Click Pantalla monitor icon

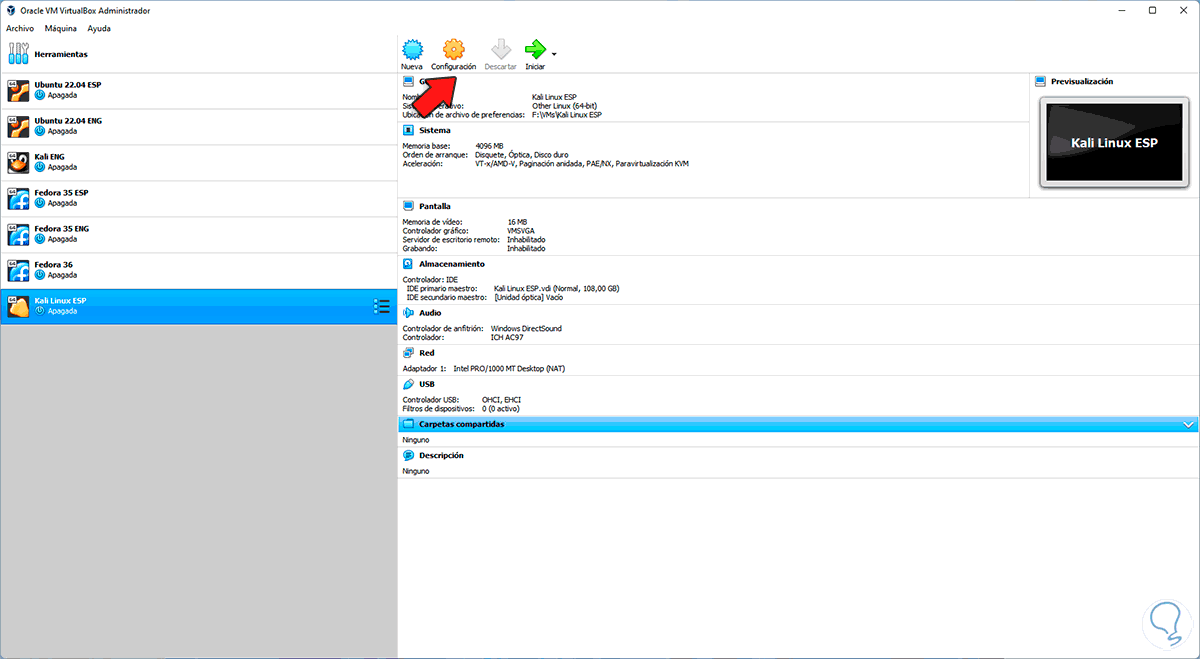[408, 206]
